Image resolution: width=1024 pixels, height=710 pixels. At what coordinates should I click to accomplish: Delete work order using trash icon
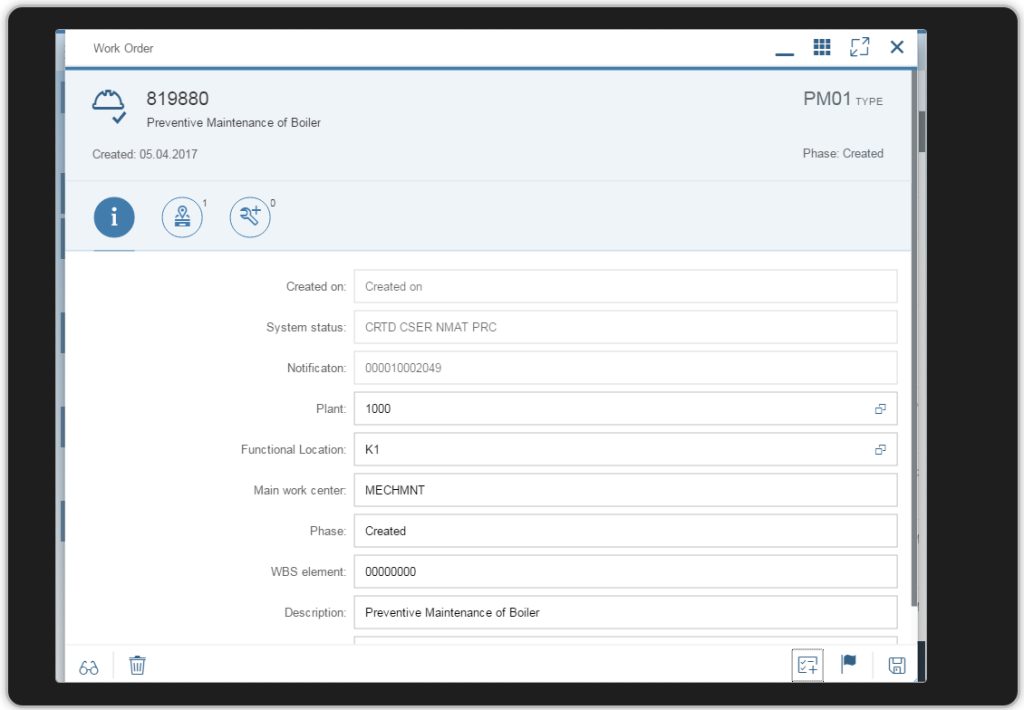137,666
